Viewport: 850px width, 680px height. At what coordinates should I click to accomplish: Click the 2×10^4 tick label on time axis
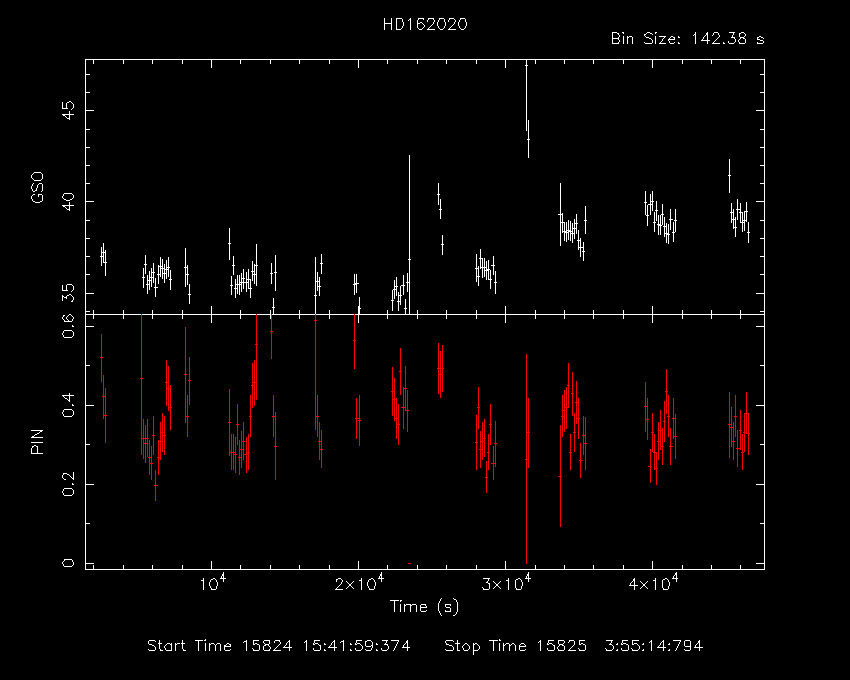(x=359, y=584)
